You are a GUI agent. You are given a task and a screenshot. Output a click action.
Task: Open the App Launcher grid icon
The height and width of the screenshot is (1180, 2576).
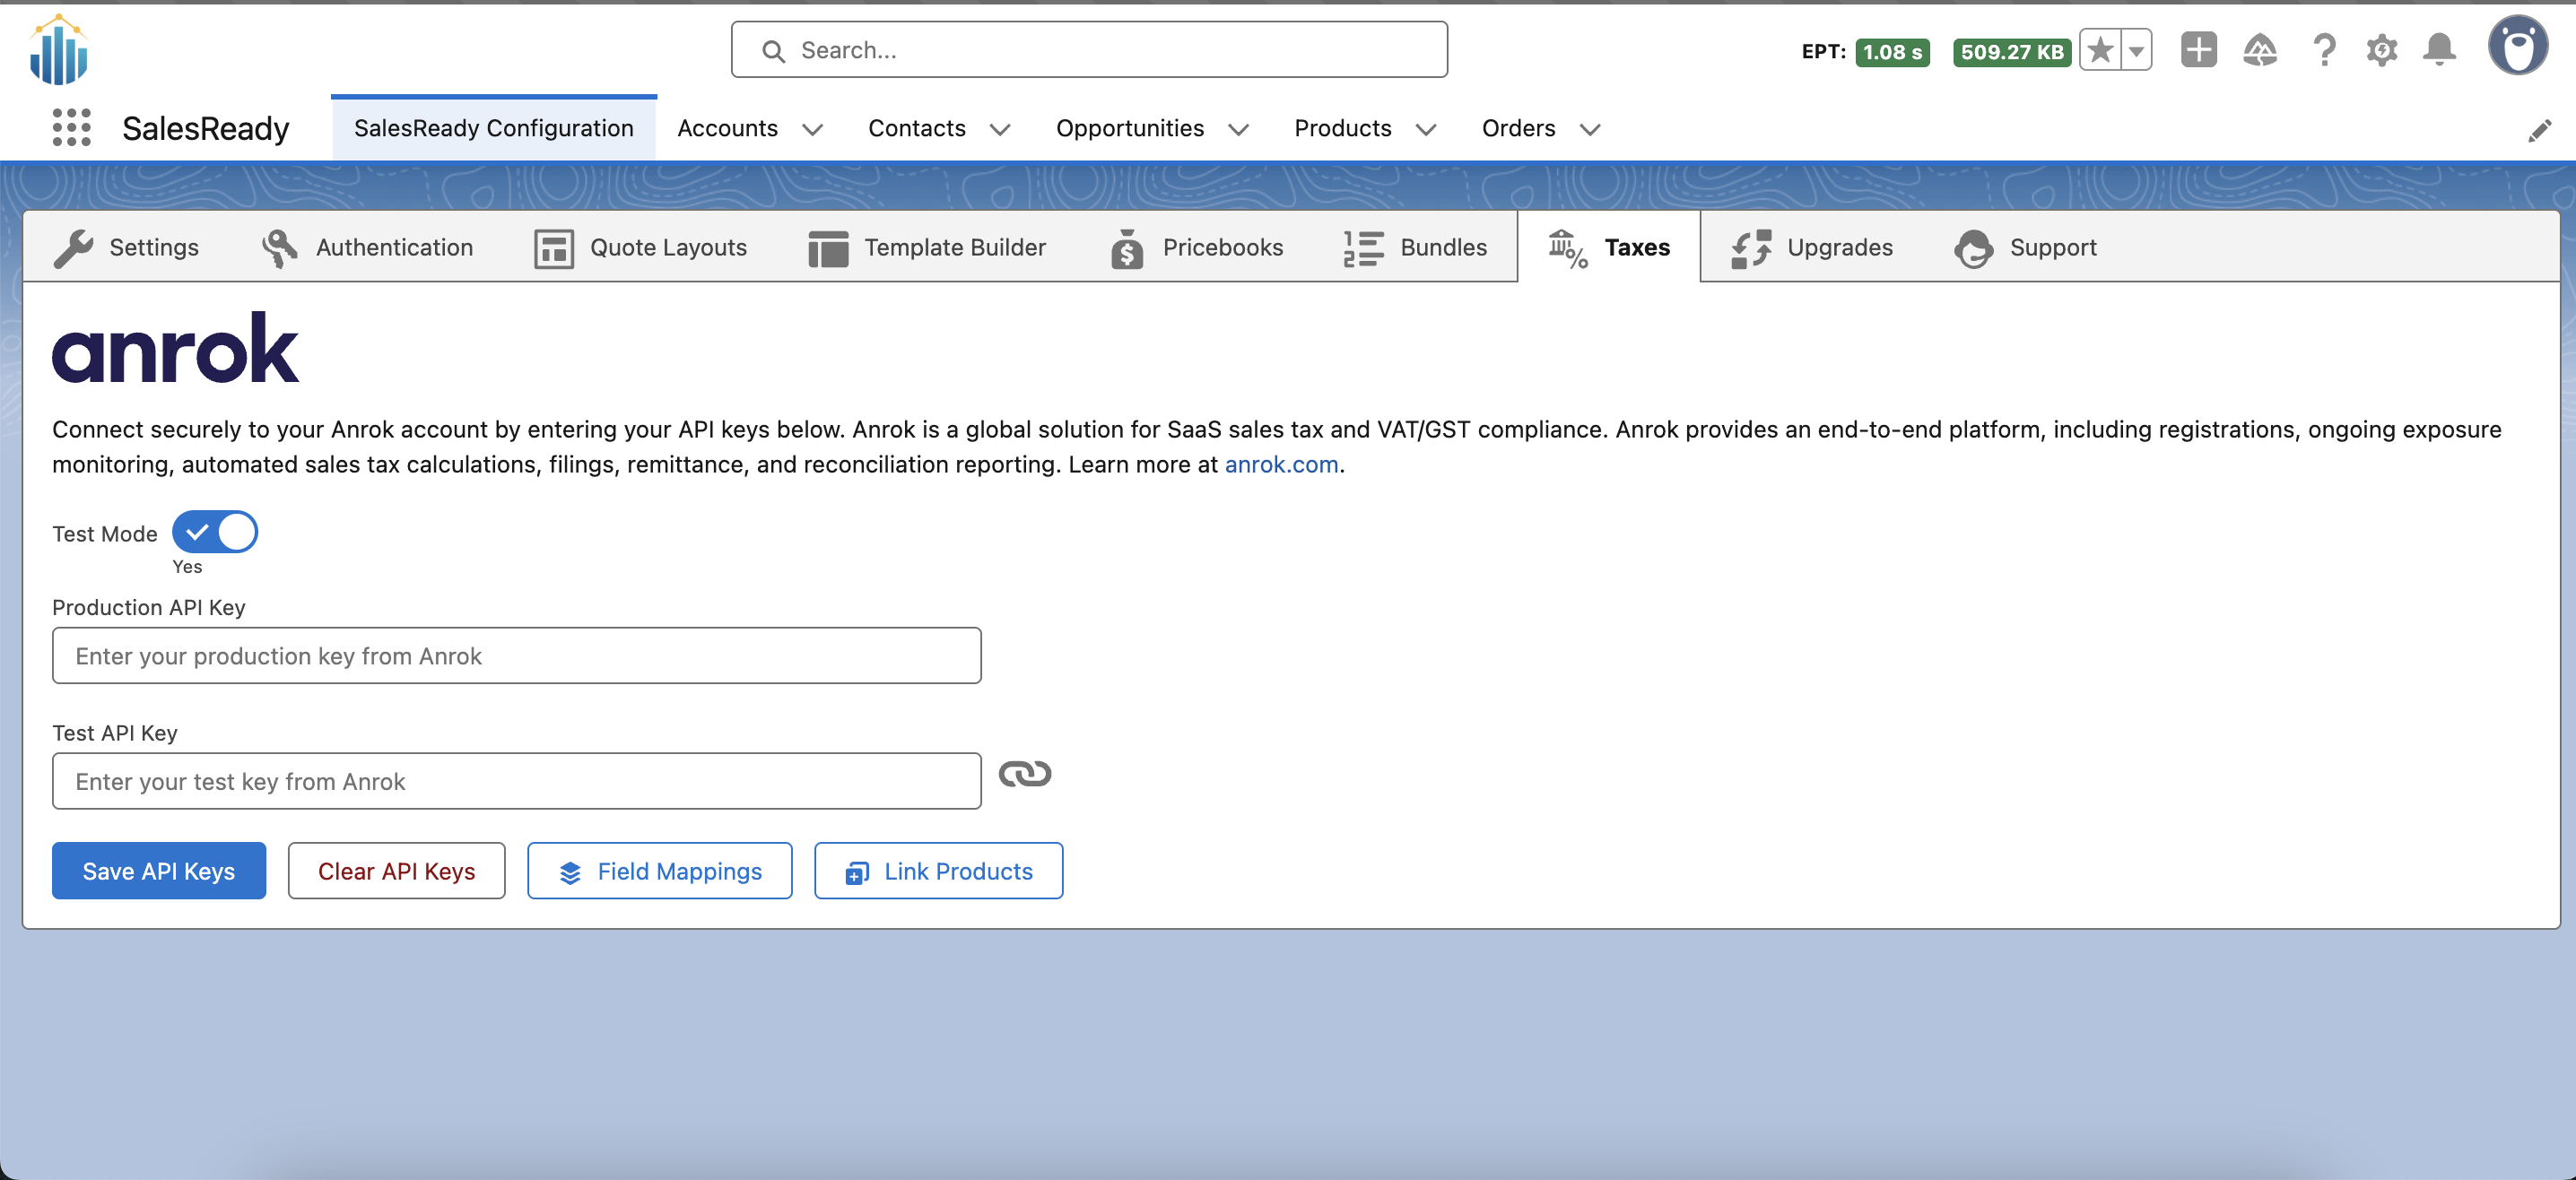pyautogui.click(x=71, y=128)
